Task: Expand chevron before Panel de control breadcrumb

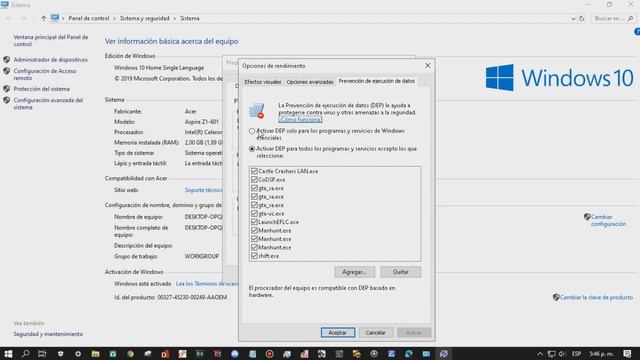Action: click(63, 18)
